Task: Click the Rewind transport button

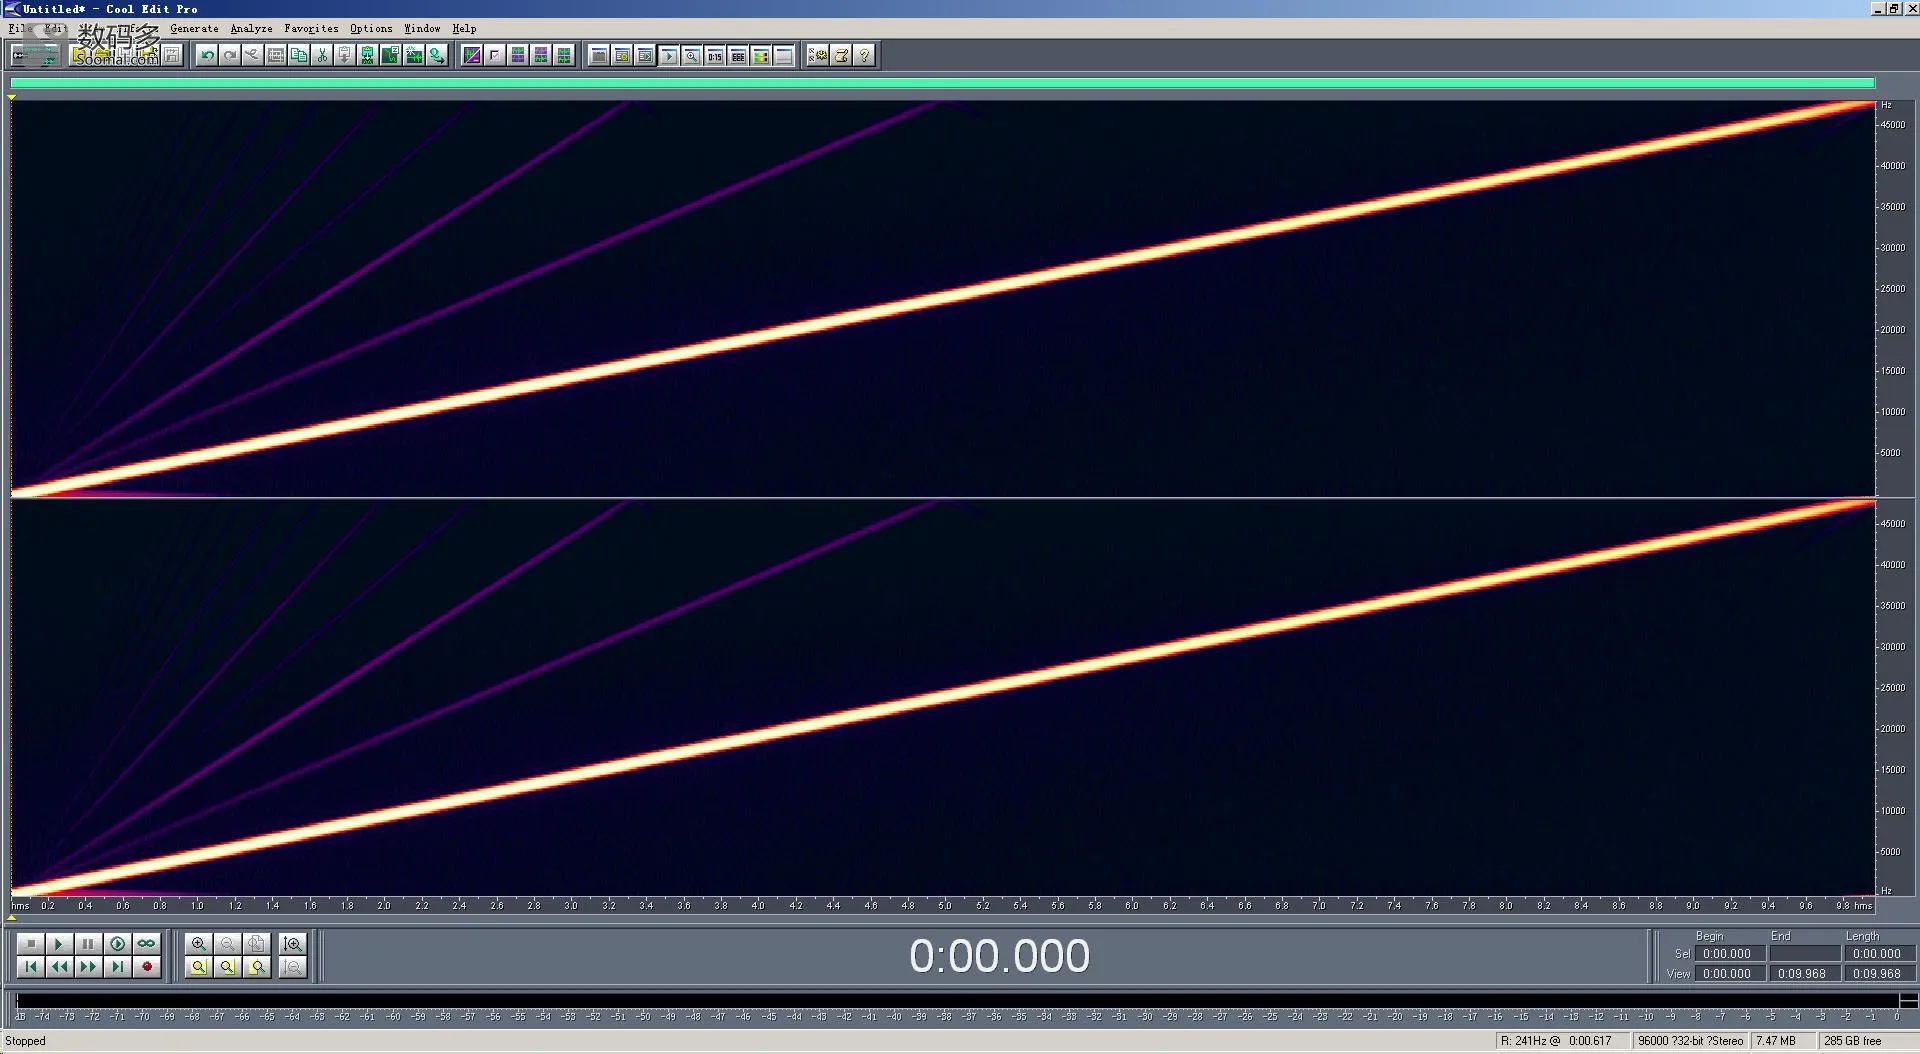Action: pyautogui.click(x=59, y=966)
